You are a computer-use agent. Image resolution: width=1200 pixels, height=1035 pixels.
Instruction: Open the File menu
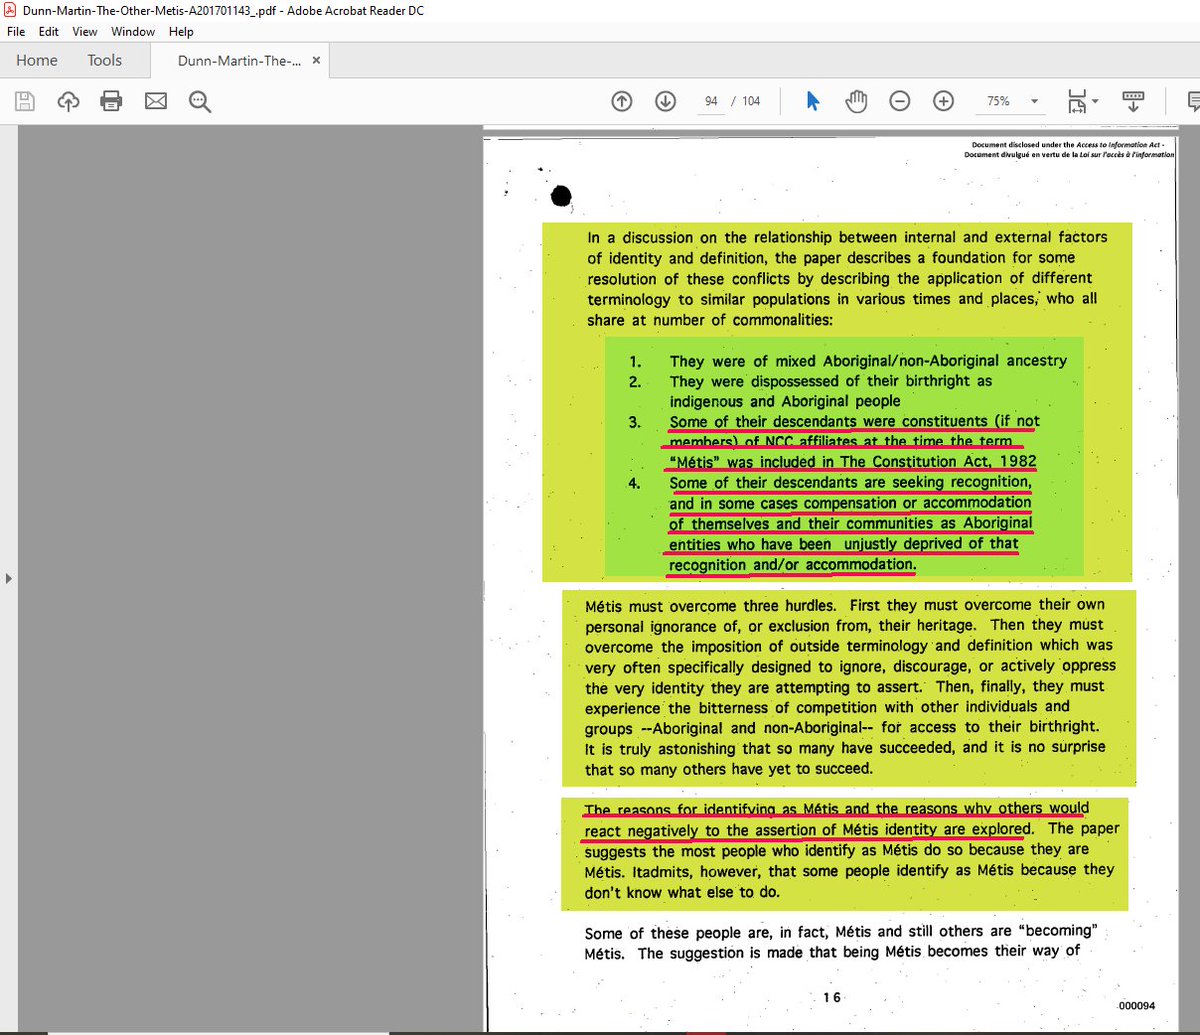tap(16, 31)
